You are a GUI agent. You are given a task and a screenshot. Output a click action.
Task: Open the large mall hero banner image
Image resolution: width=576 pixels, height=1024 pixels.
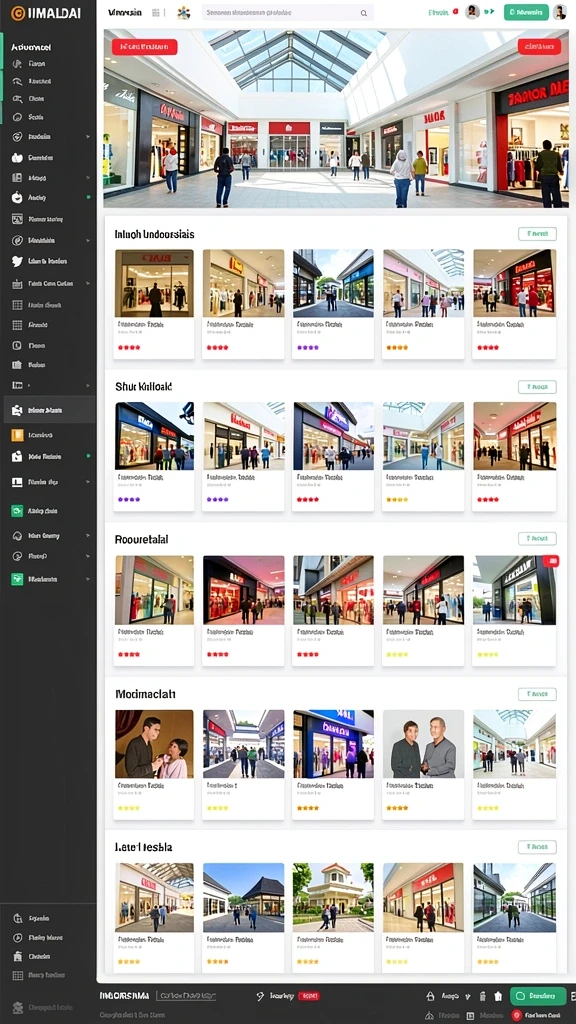tap(336, 119)
